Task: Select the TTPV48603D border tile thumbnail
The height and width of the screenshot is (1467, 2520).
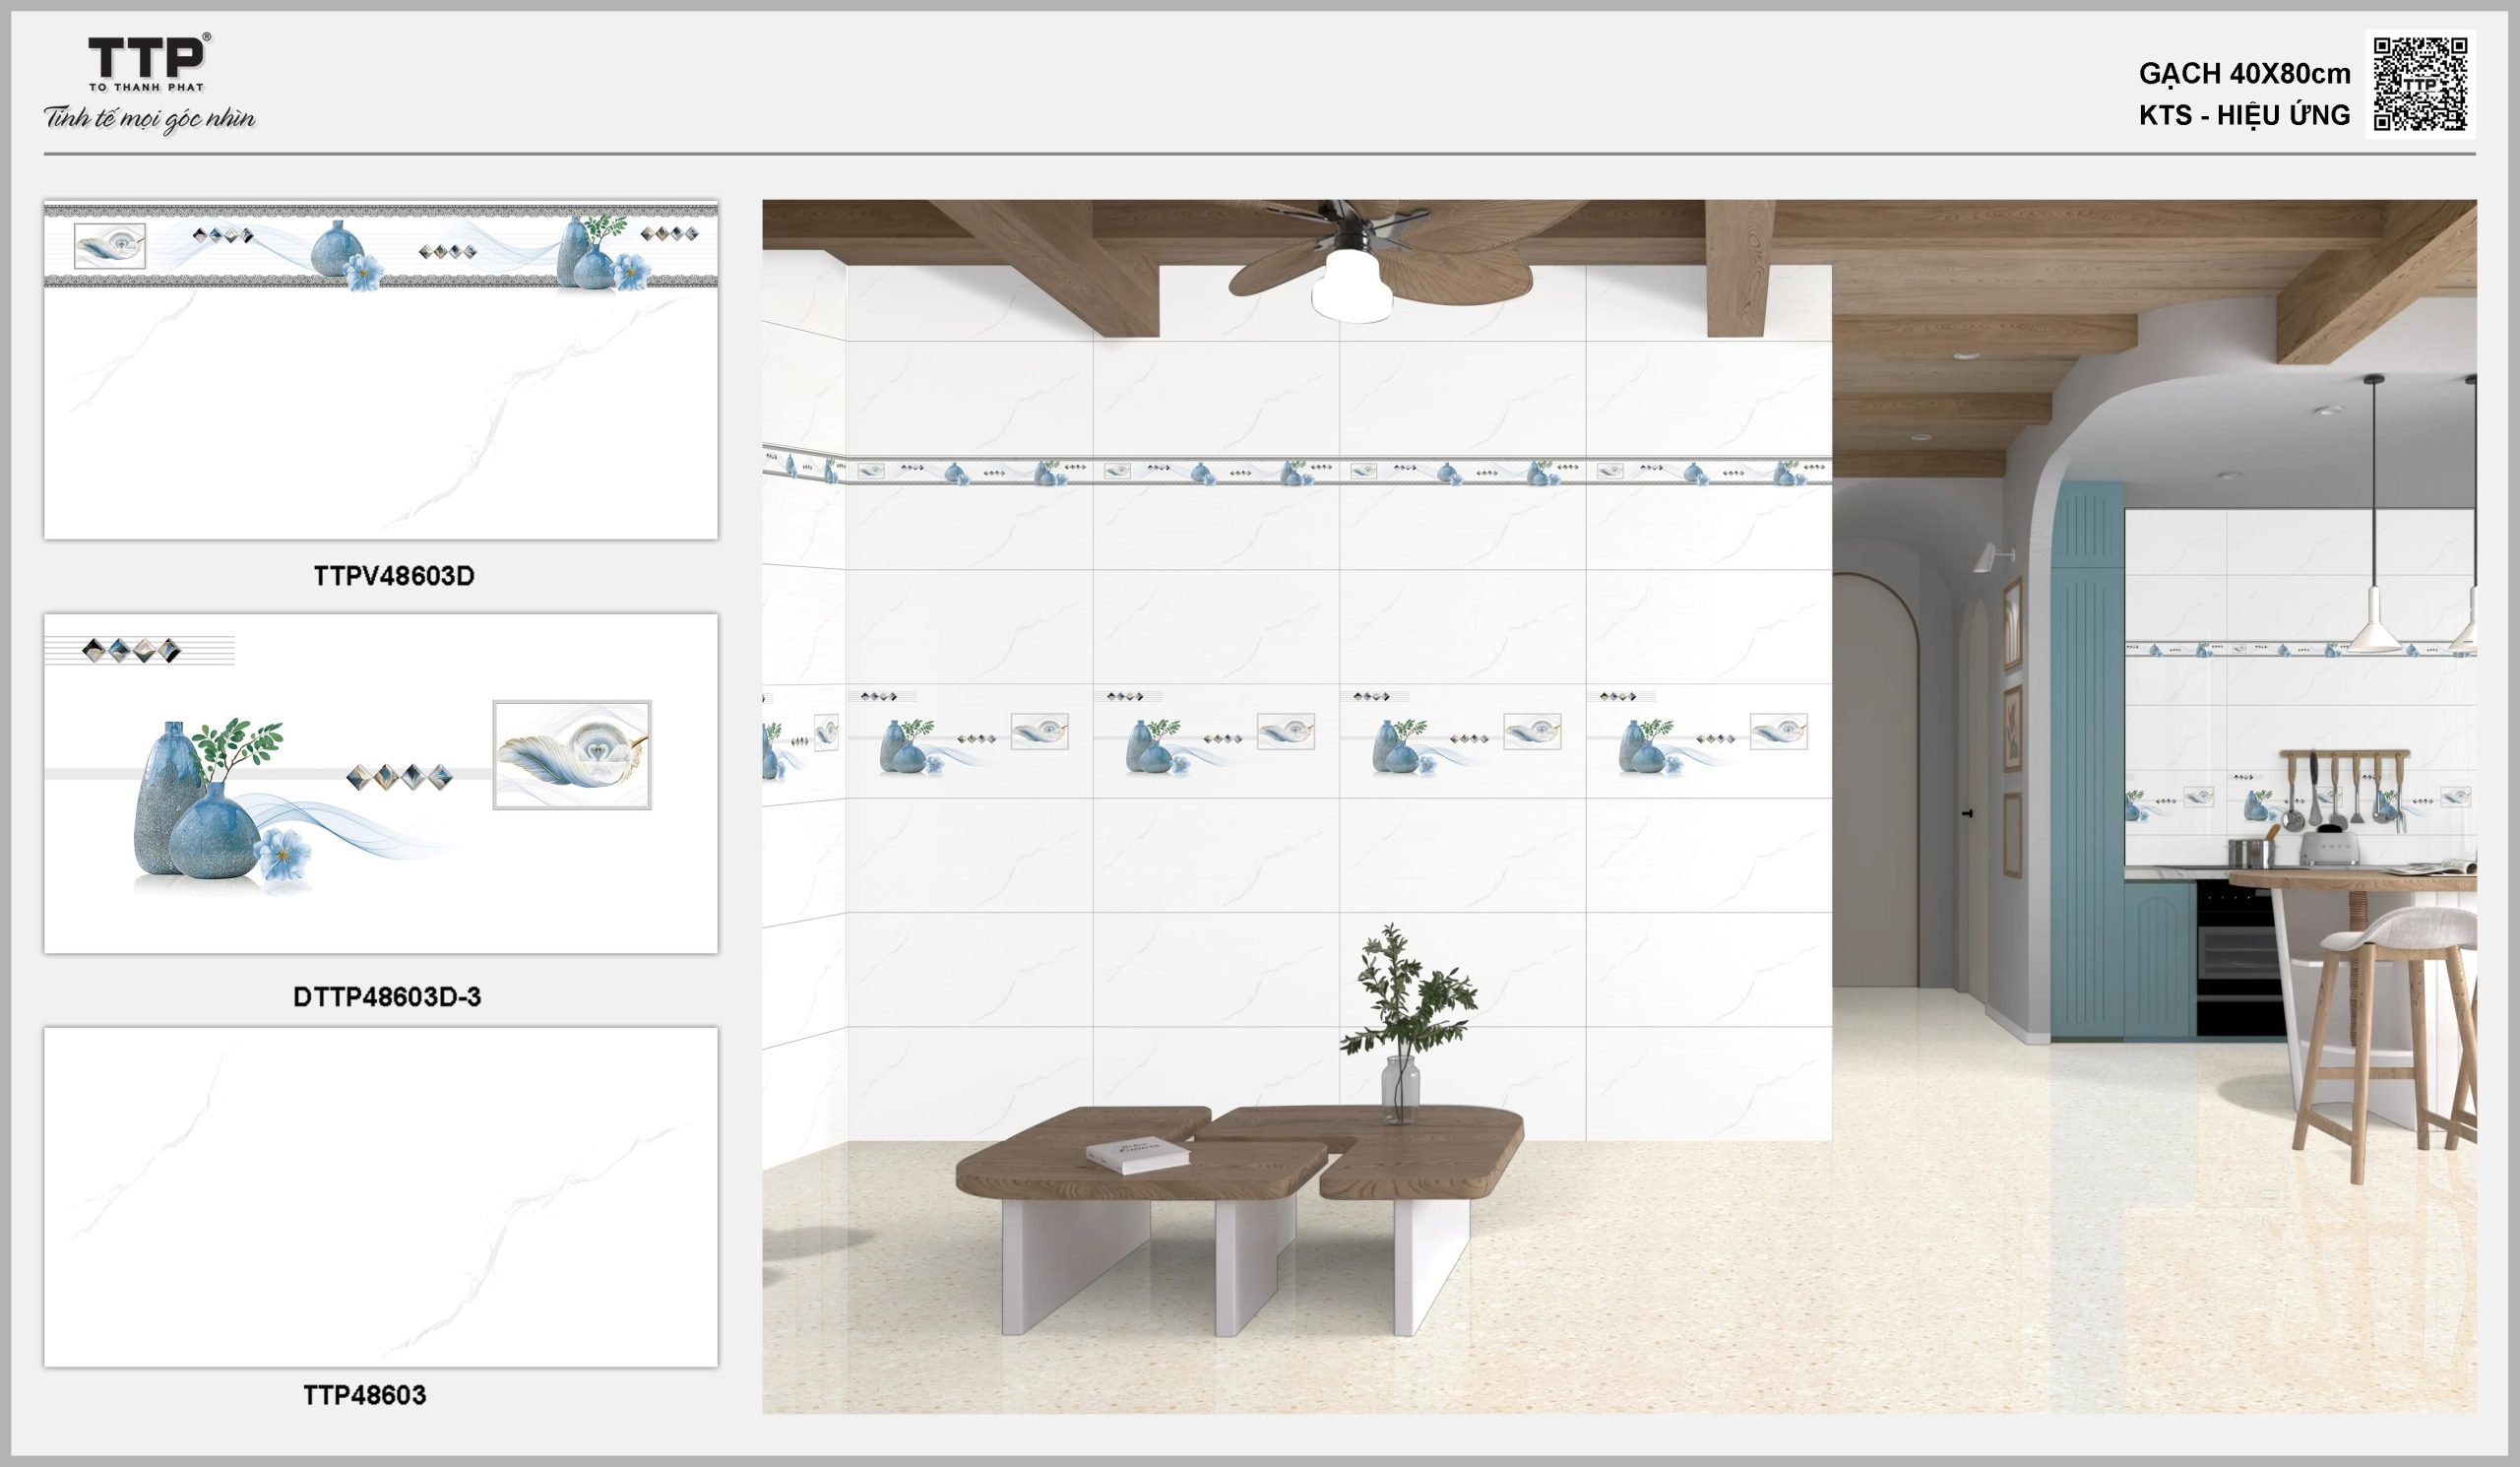Action: click(380, 369)
